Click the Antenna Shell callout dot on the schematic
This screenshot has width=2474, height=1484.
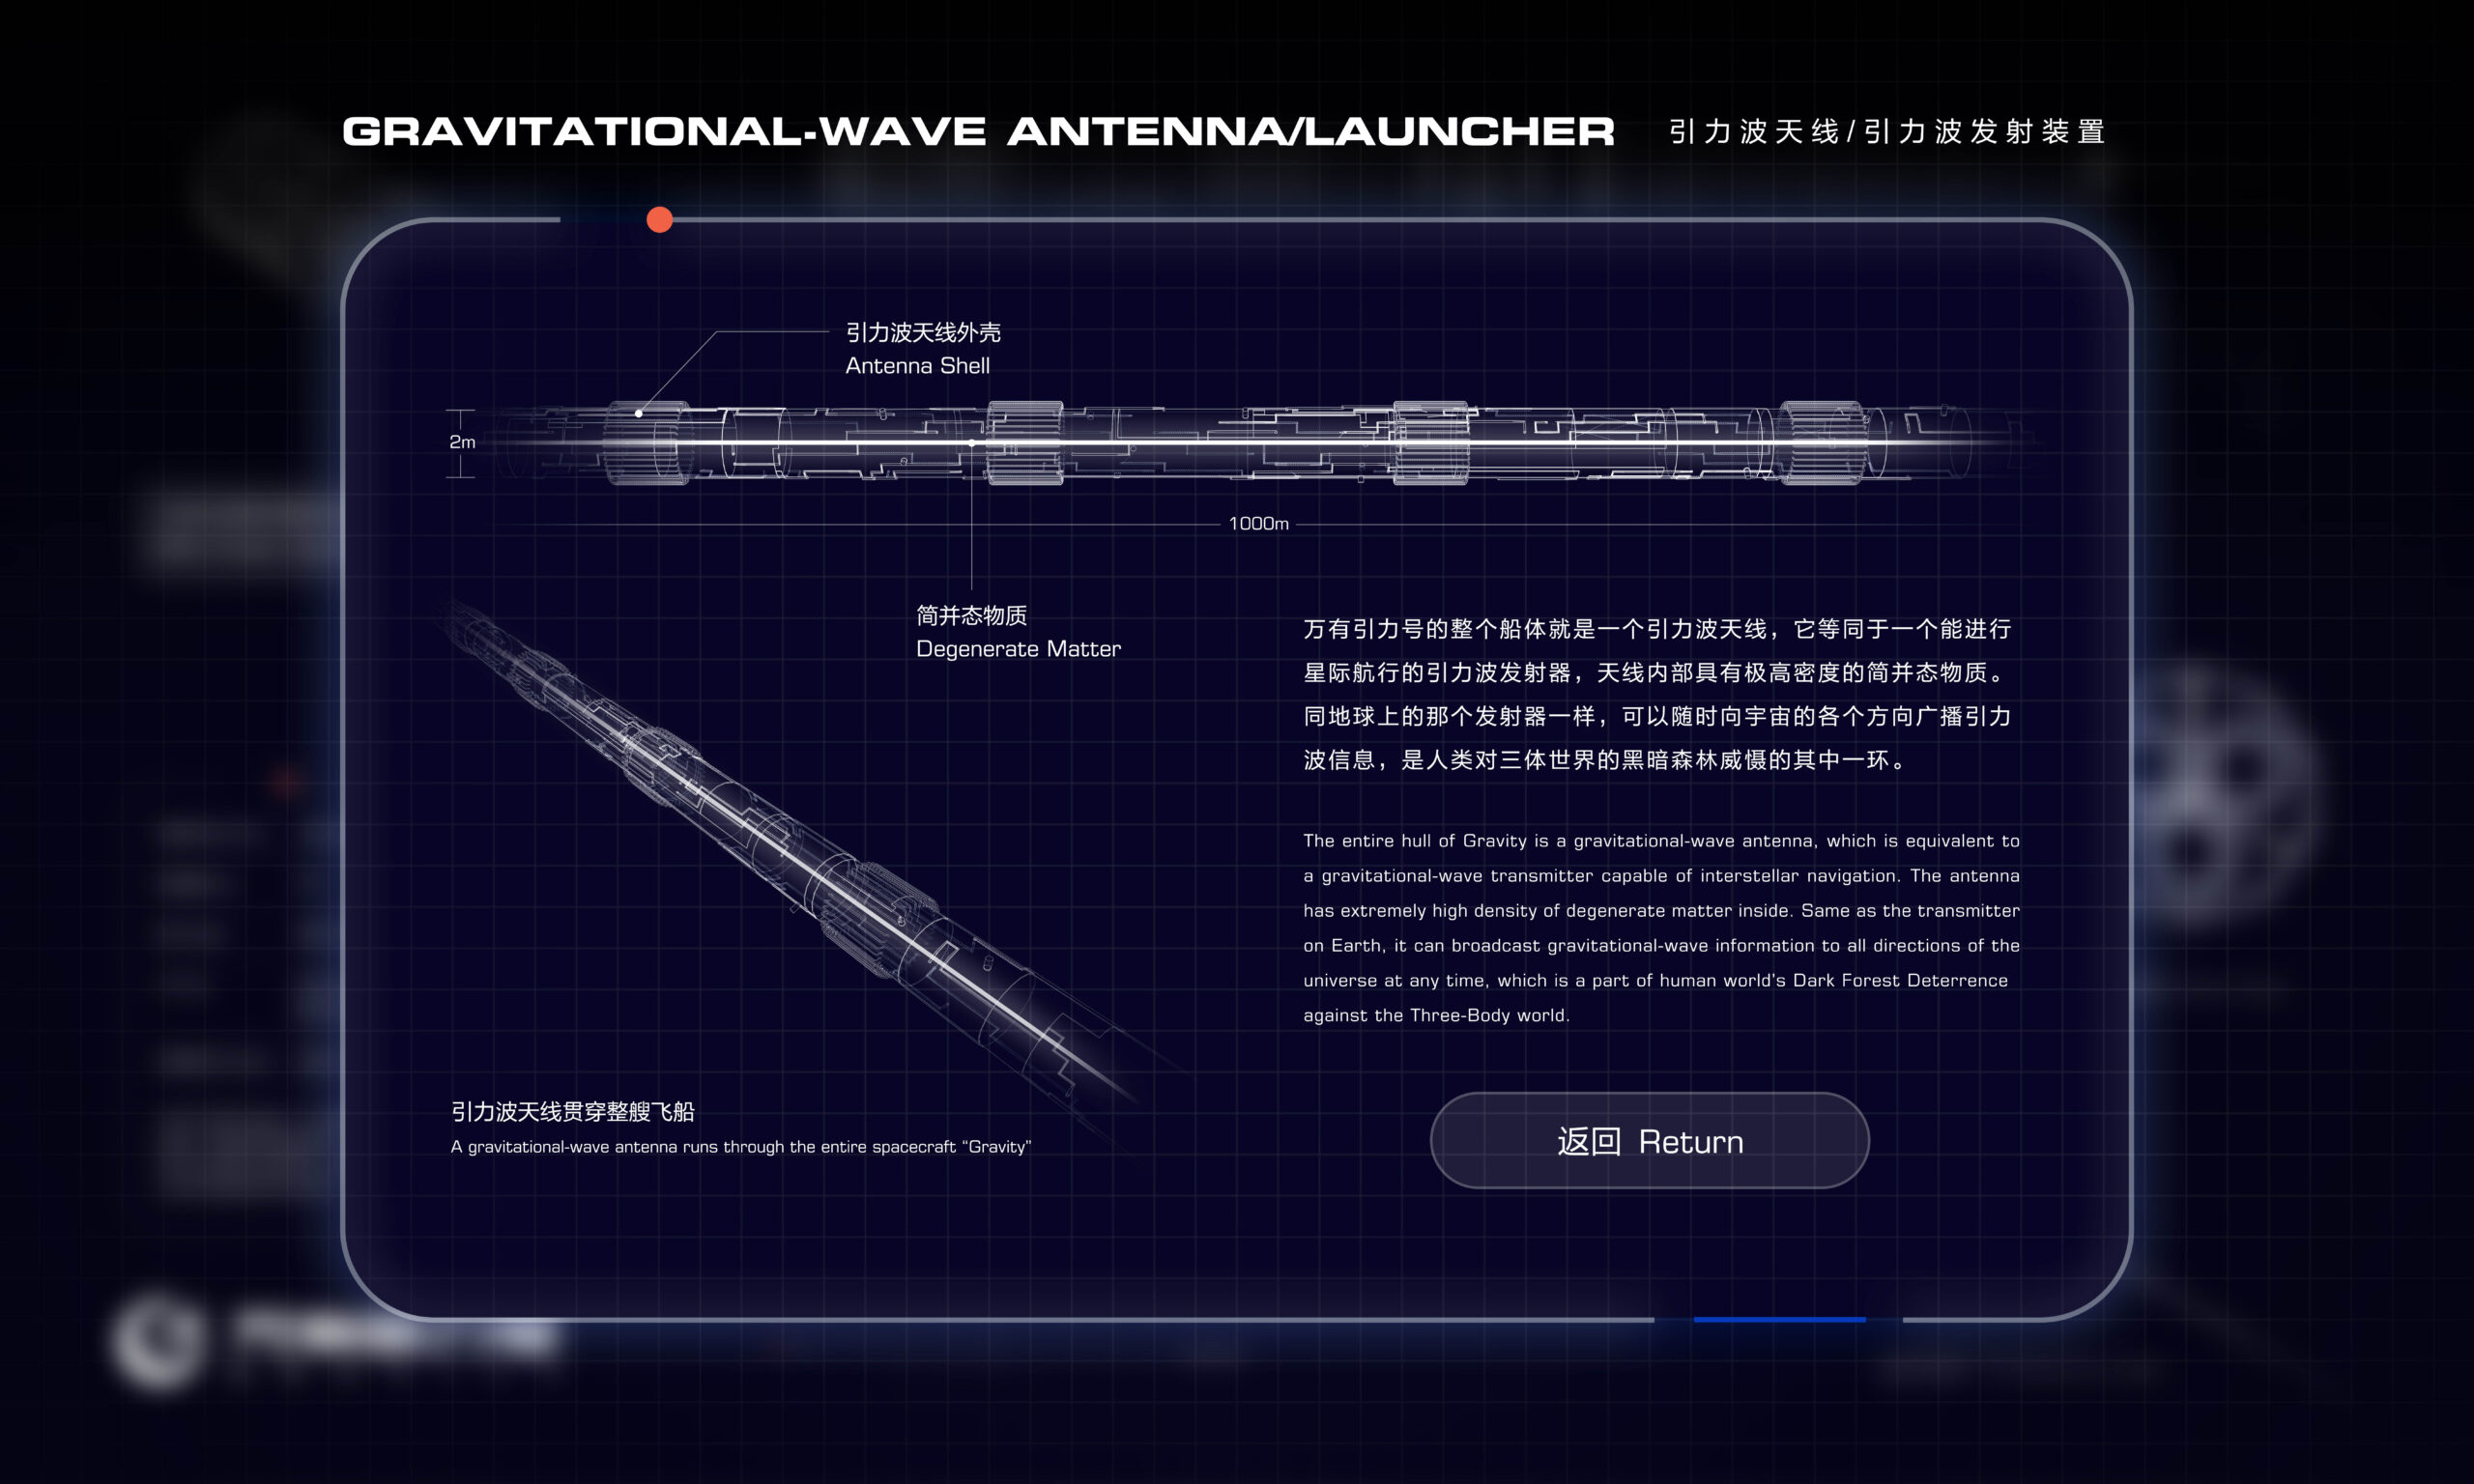638,413
